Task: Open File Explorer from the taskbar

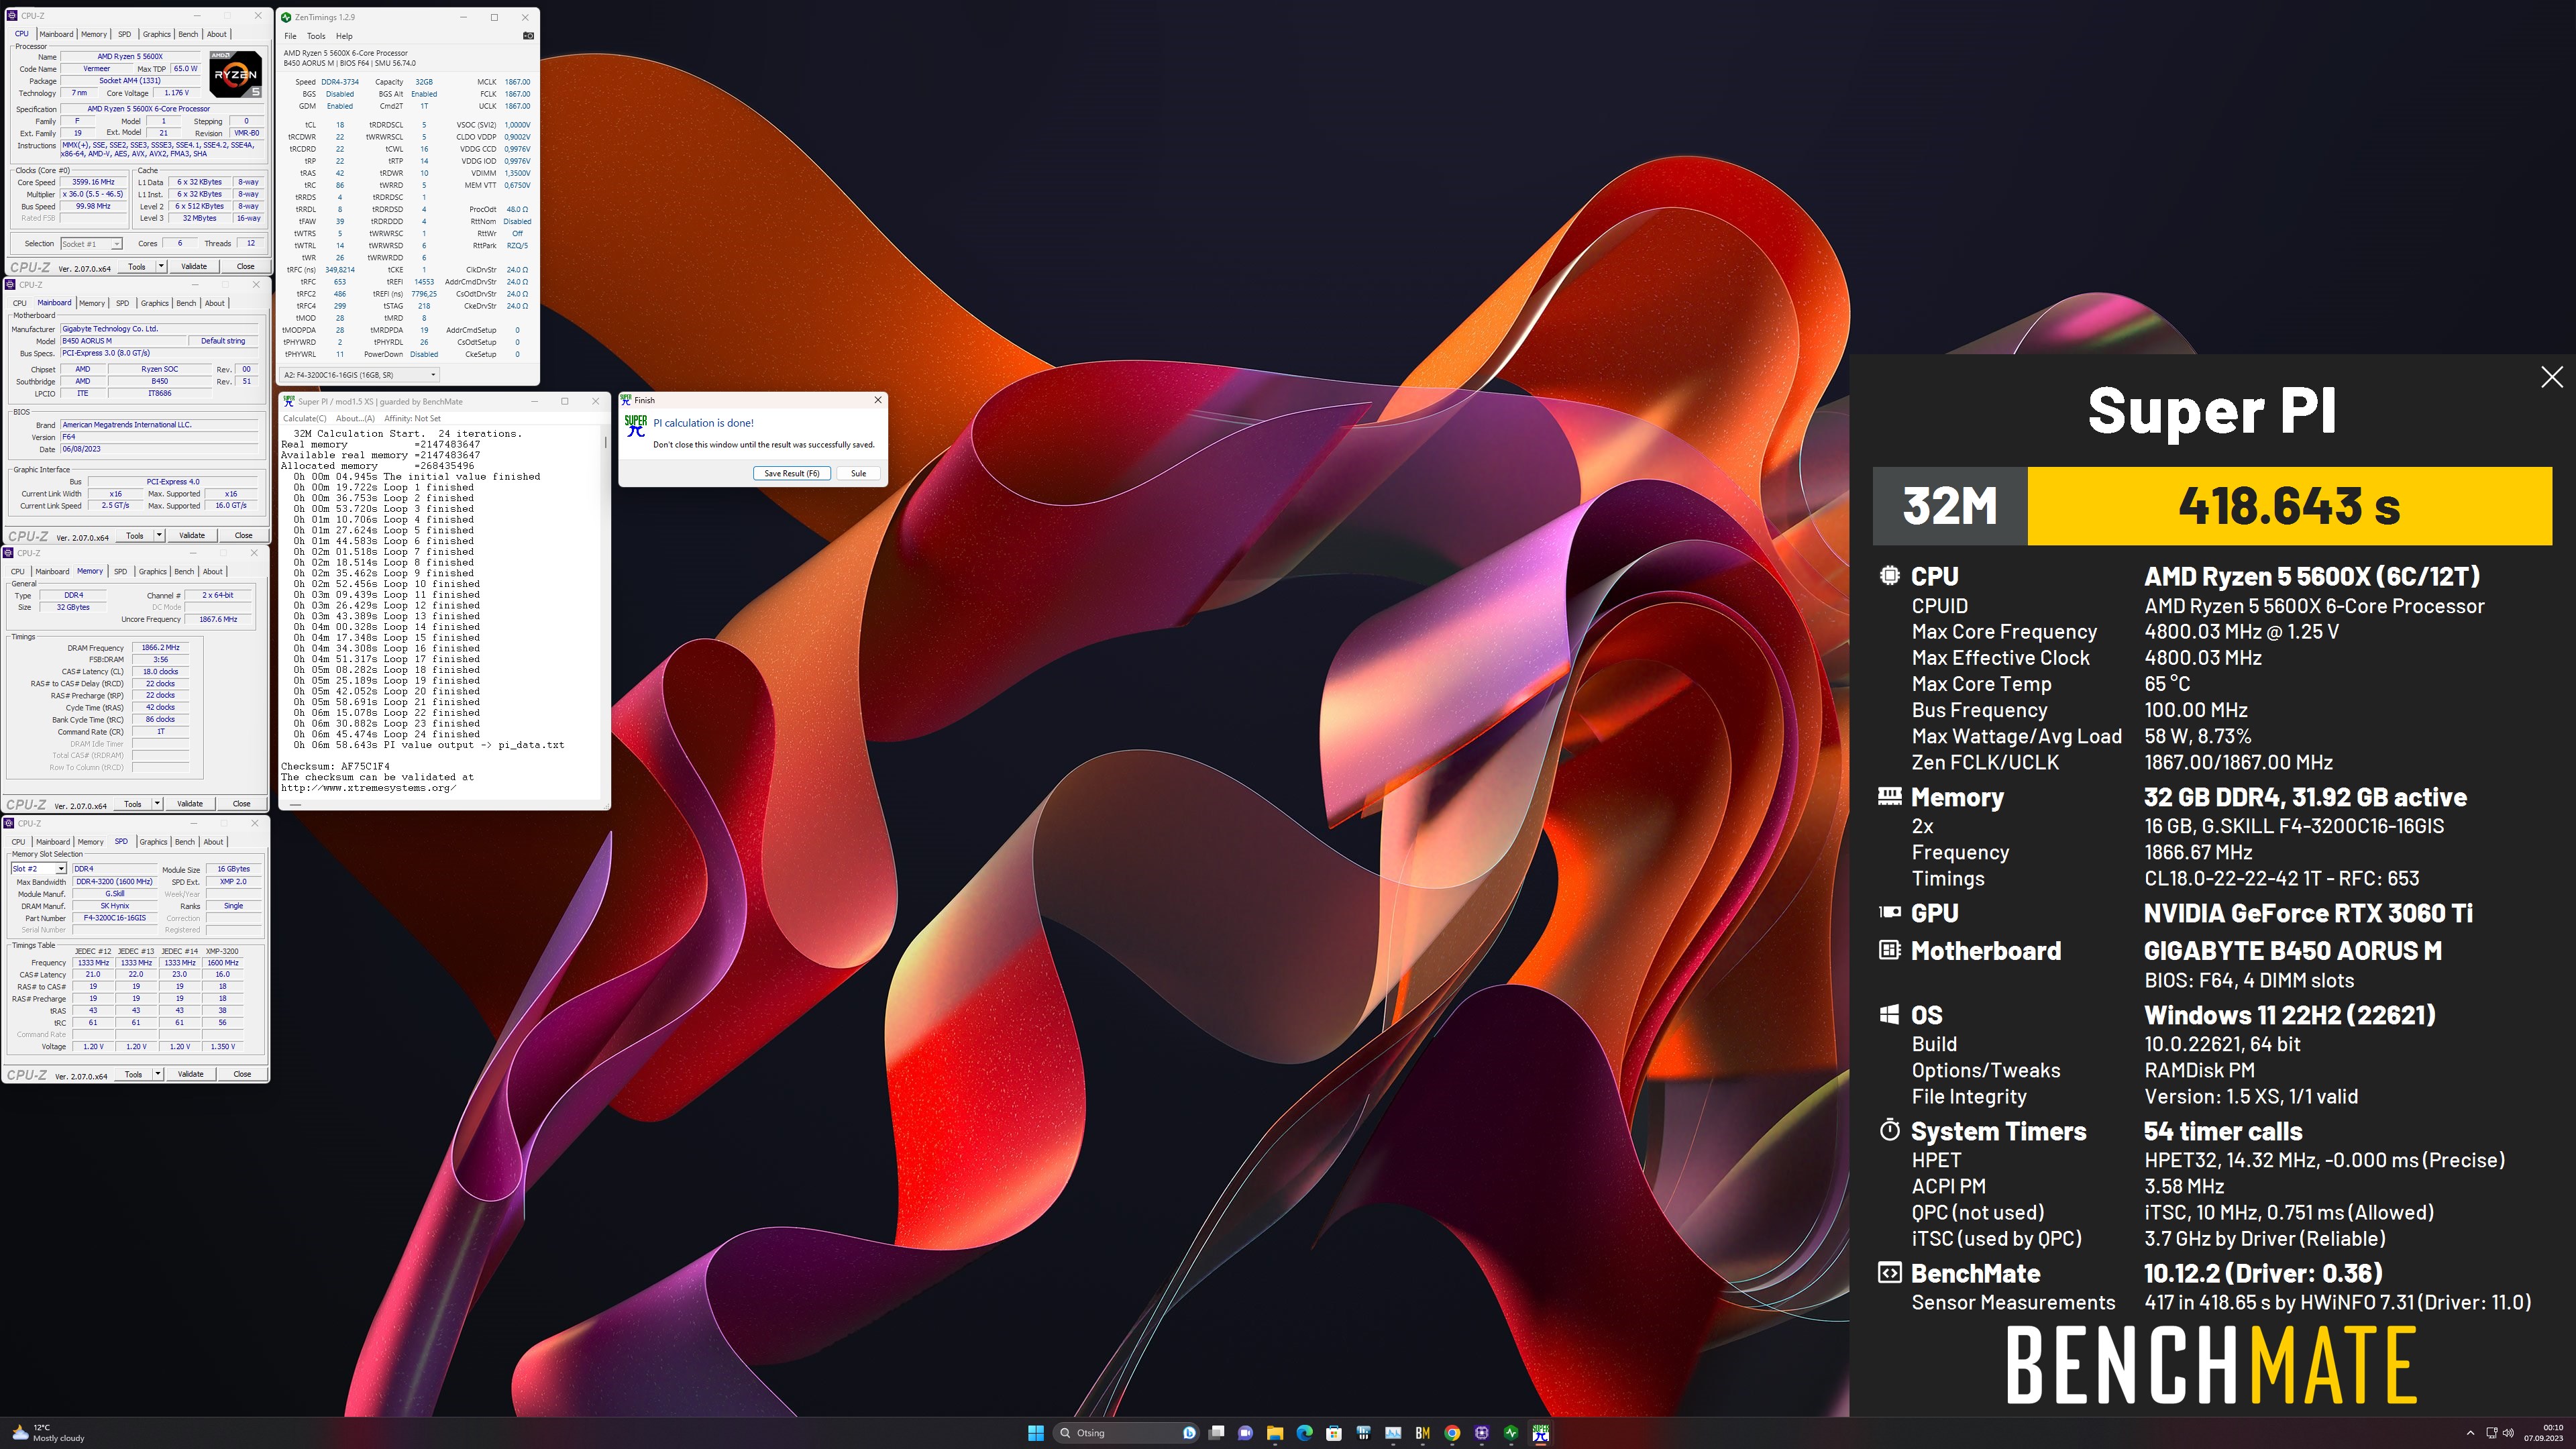Action: (1275, 1433)
